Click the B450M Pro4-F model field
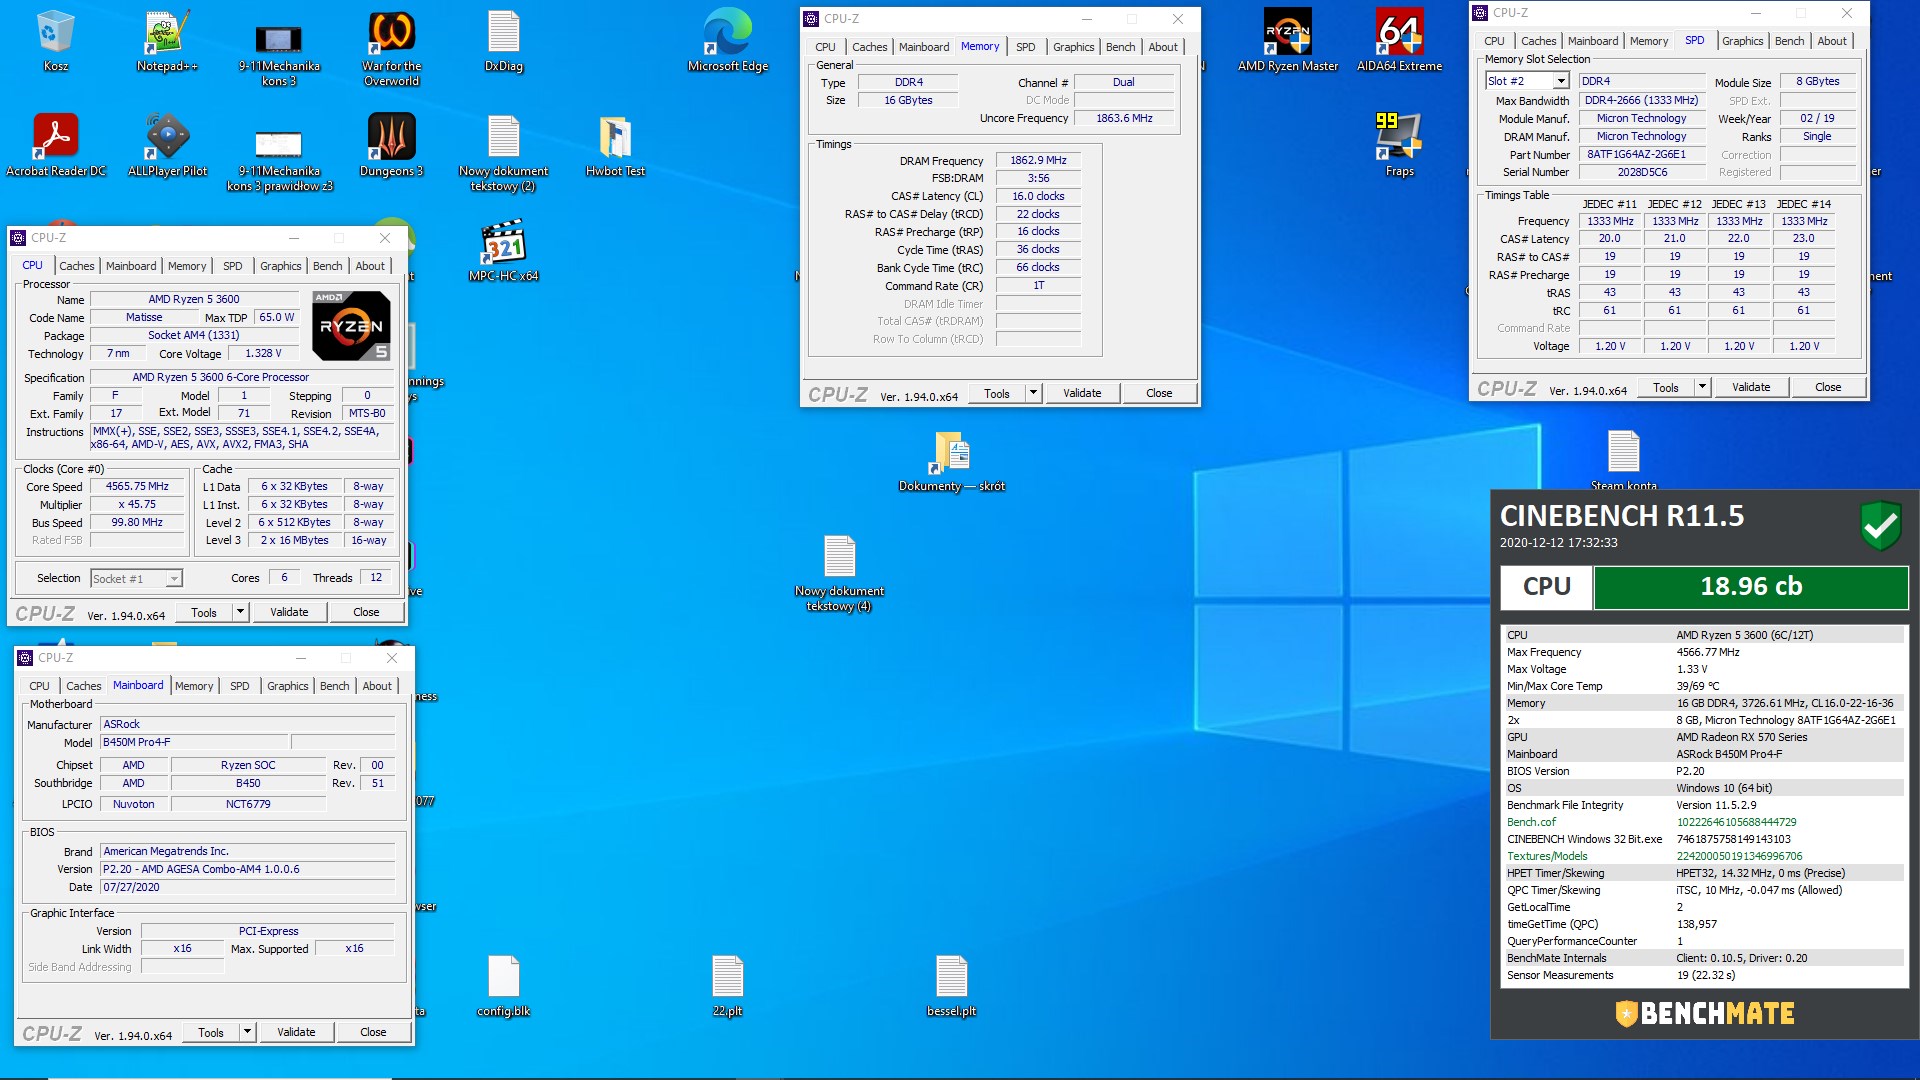 195,742
